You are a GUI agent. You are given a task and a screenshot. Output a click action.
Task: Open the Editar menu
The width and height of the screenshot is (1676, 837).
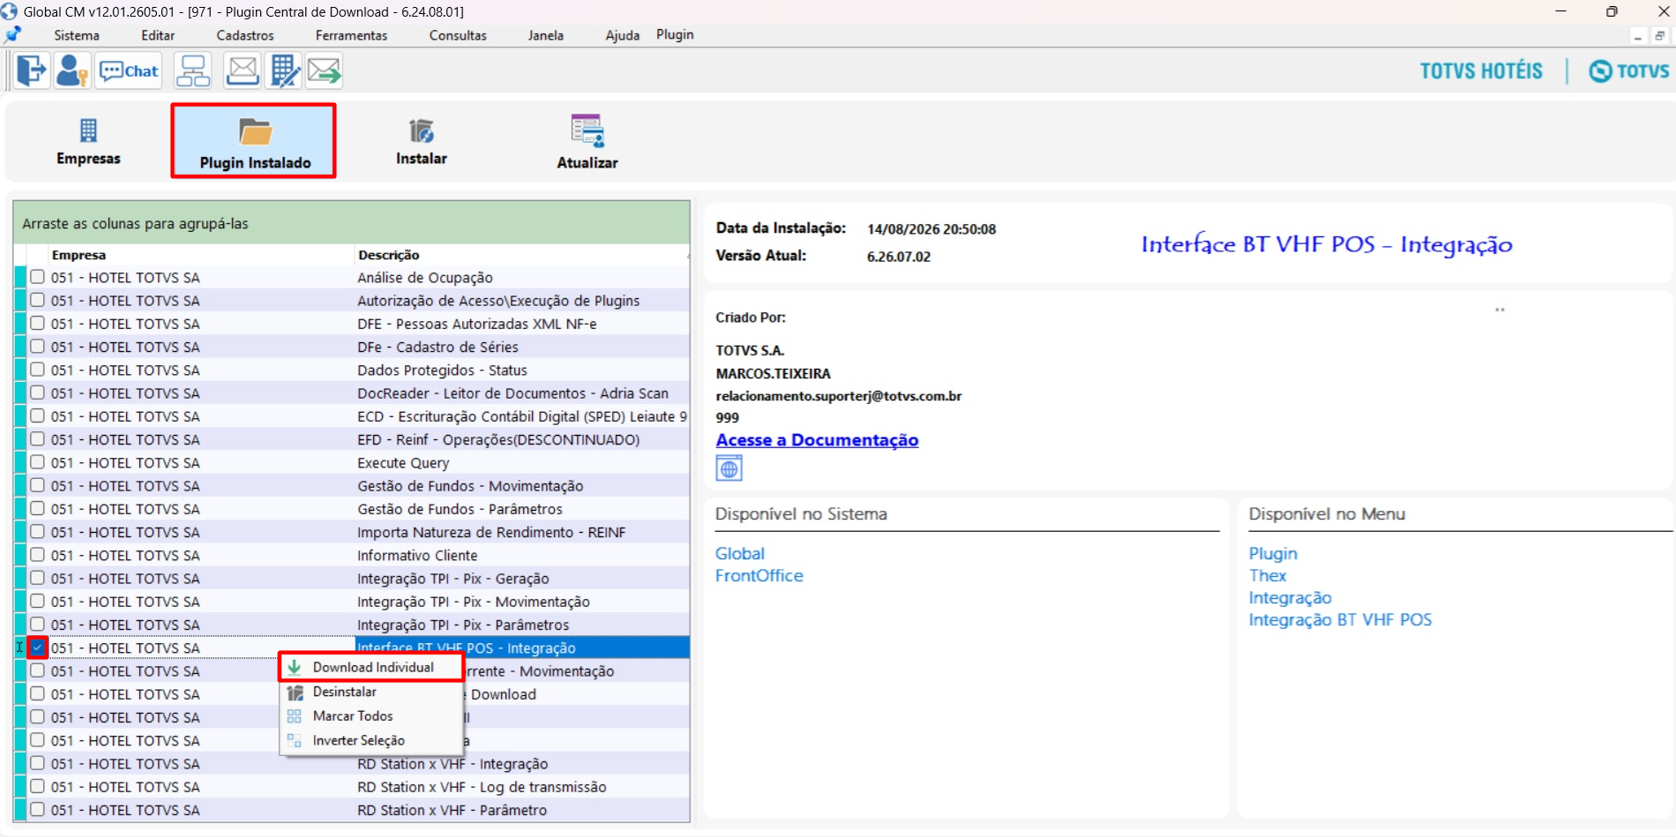click(x=158, y=35)
